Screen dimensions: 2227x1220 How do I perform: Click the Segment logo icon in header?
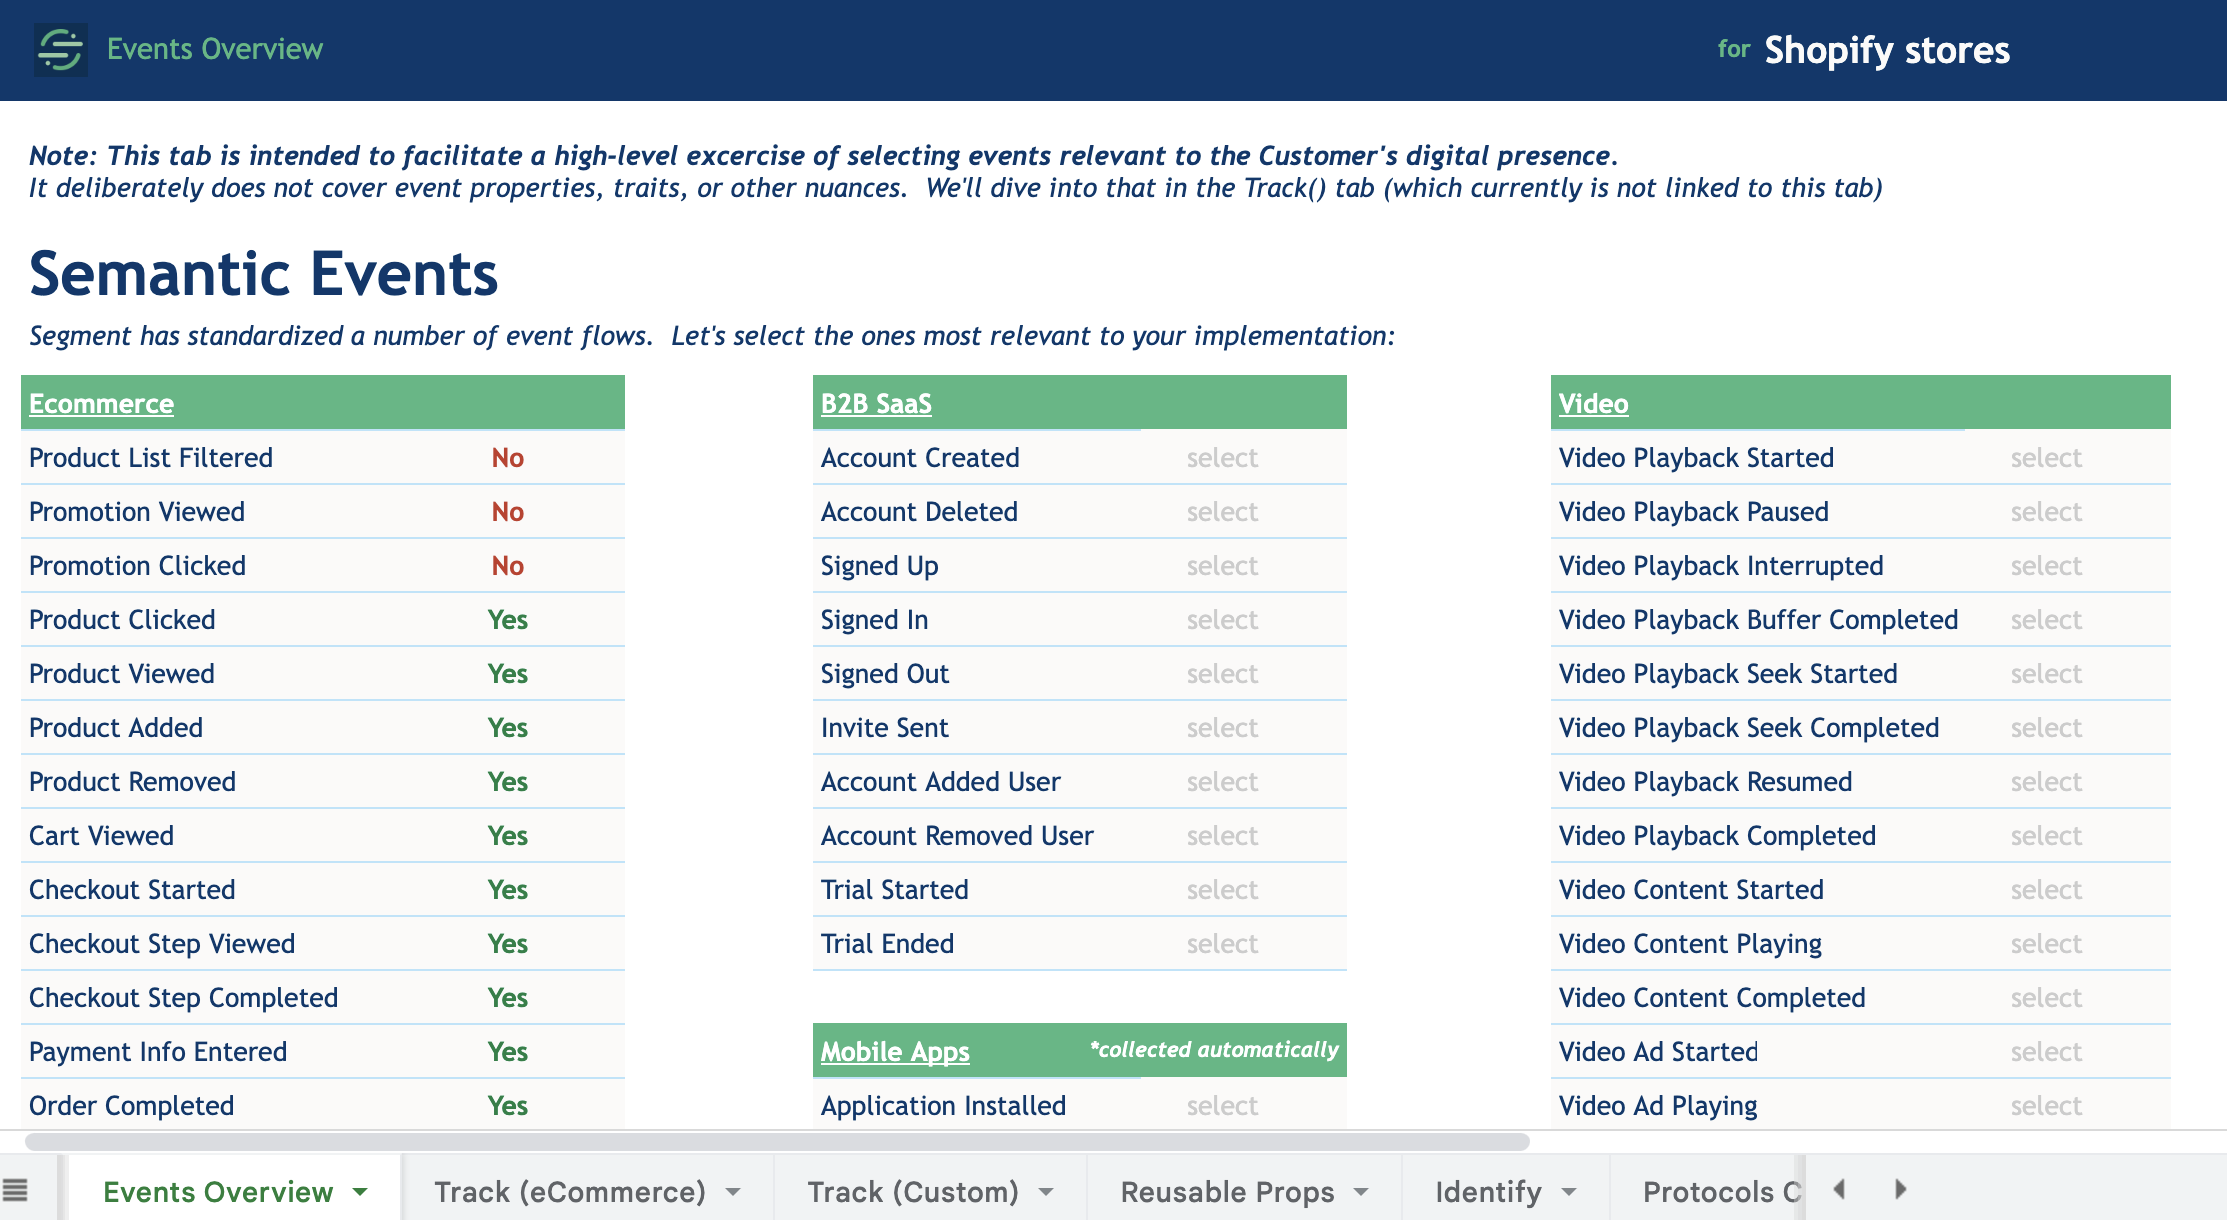coord(60,49)
